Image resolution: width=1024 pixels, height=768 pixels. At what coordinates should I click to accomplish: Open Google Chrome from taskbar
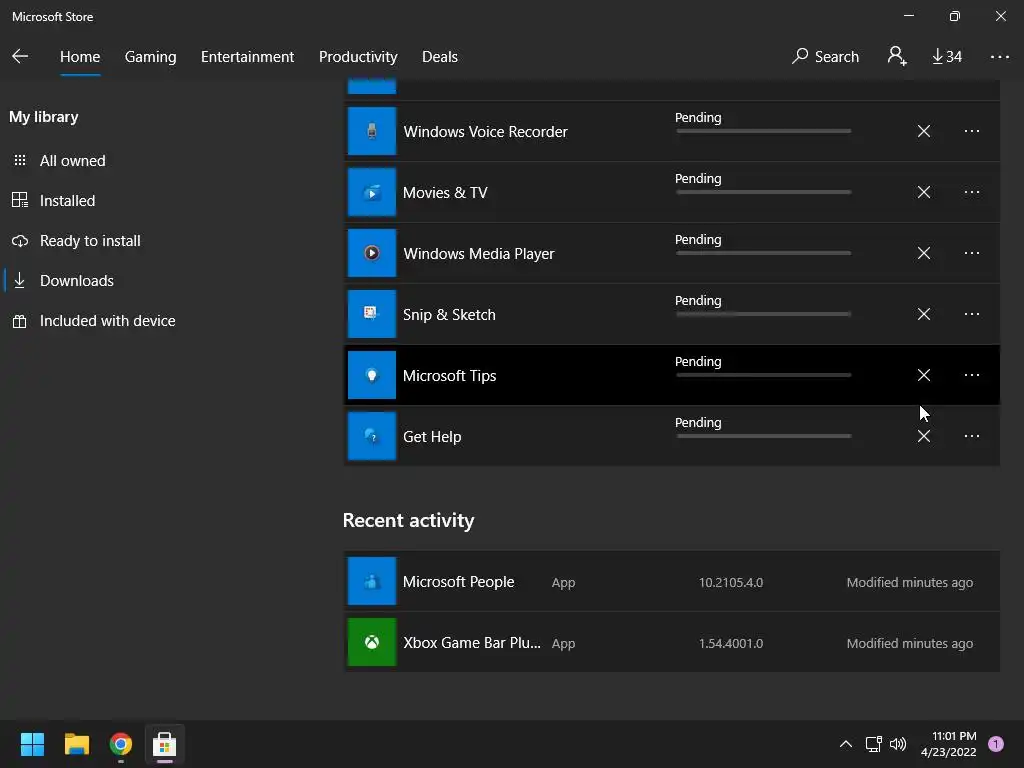tap(121, 744)
